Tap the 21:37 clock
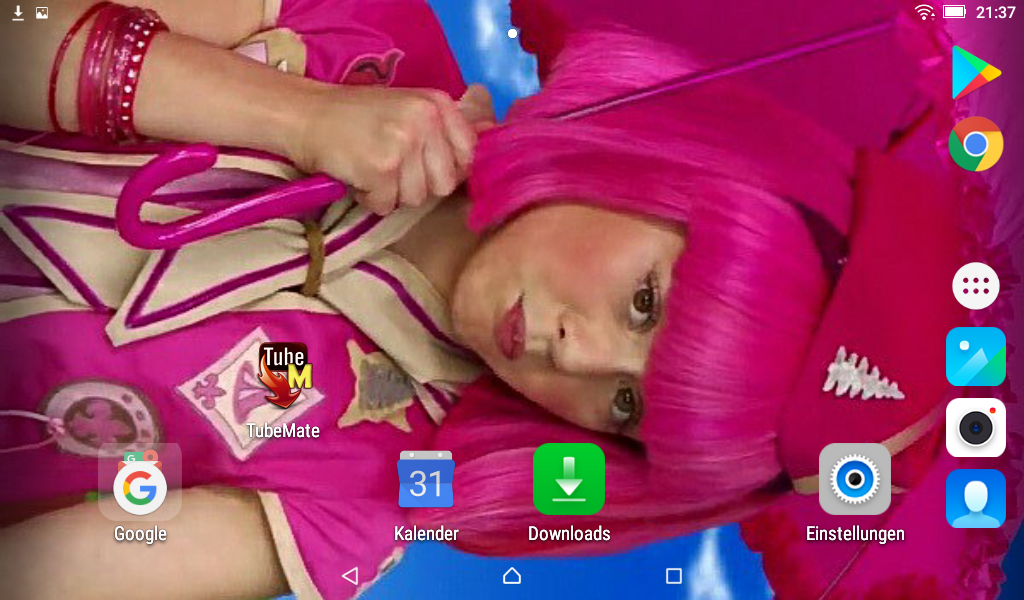 (x=995, y=12)
